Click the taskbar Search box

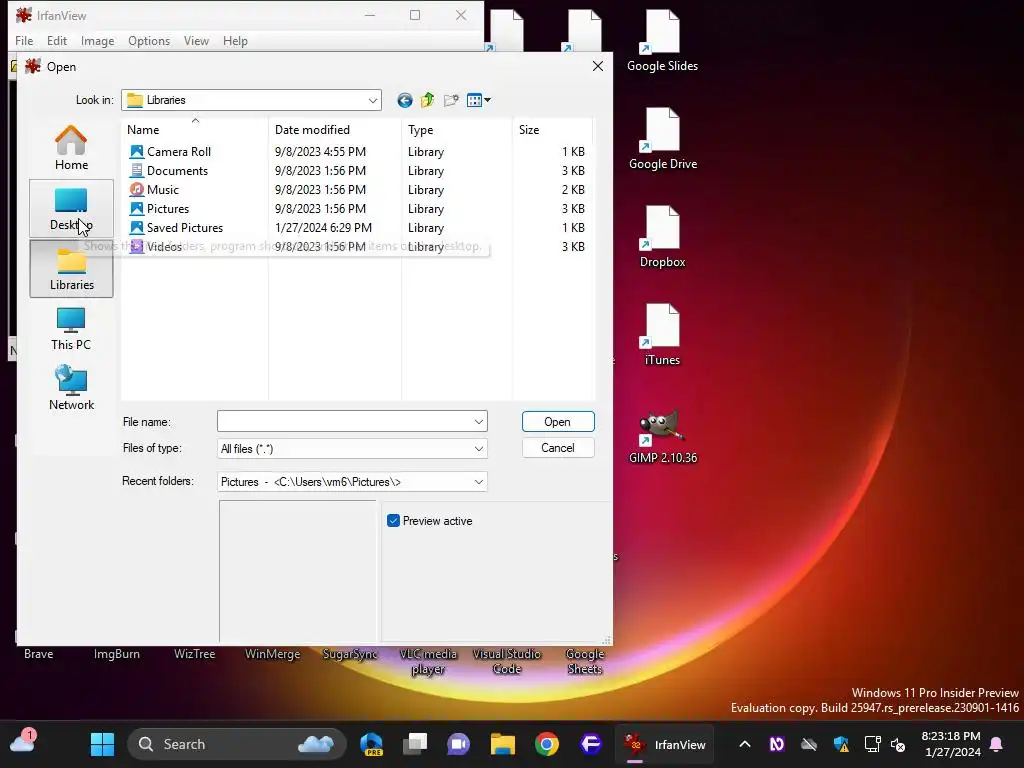pyautogui.click(x=236, y=744)
